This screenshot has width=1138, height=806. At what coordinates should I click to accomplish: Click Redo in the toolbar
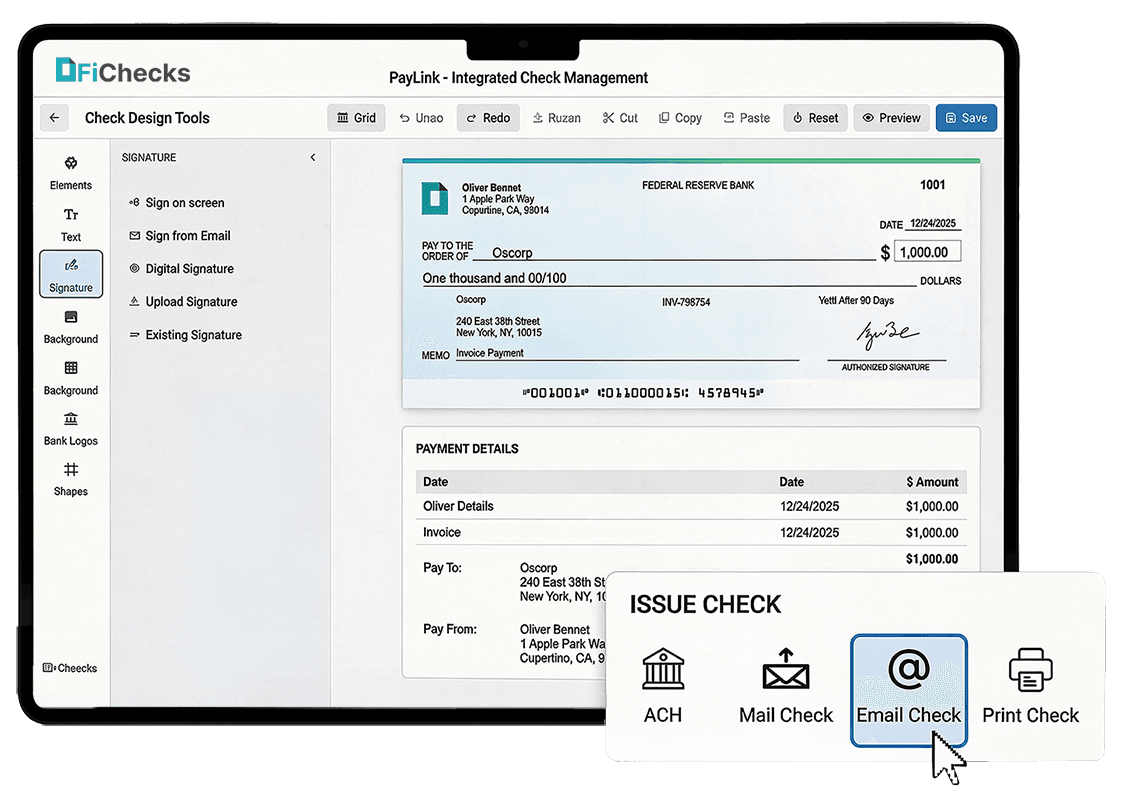point(488,118)
